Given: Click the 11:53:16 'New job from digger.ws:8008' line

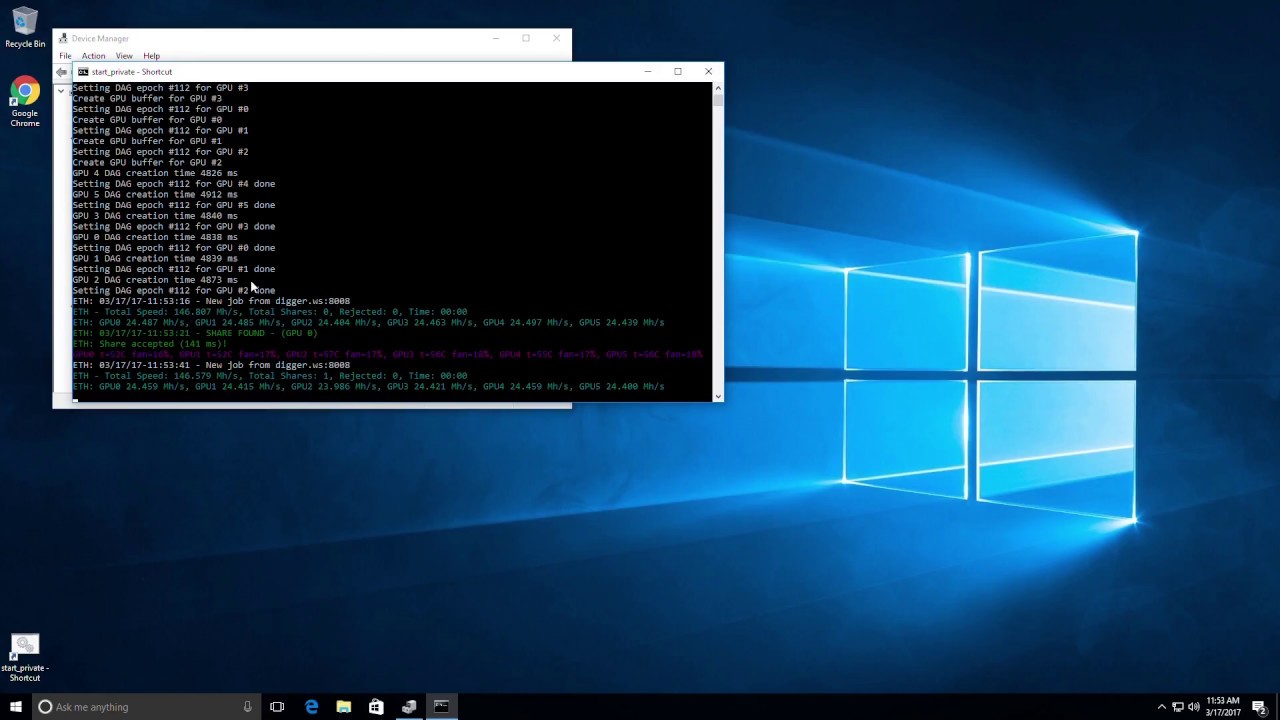Looking at the screenshot, I should (211, 301).
